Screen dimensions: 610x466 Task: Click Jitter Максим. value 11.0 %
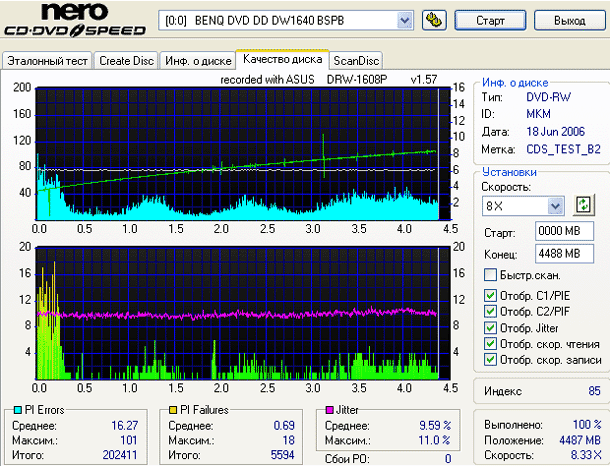(434, 440)
